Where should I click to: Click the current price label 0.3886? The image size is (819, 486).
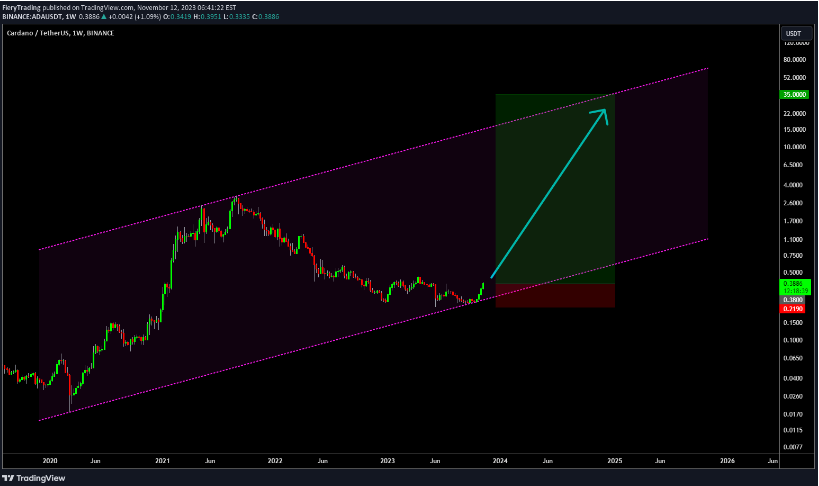pos(794,283)
